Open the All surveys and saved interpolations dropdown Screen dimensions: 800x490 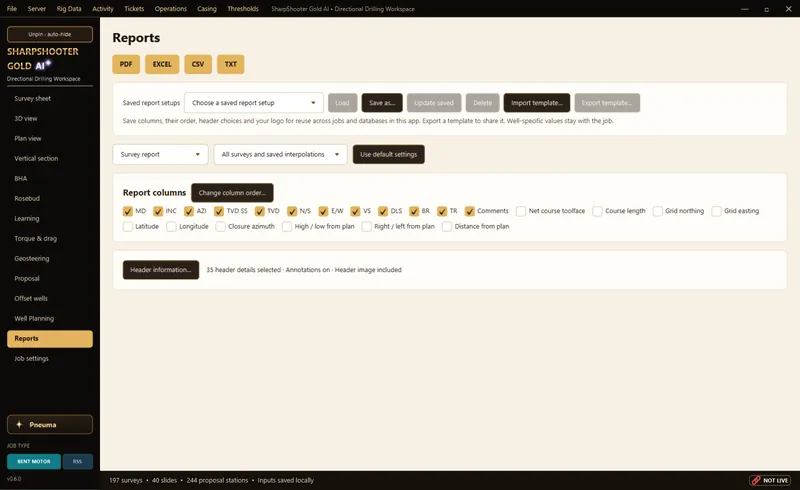point(280,154)
